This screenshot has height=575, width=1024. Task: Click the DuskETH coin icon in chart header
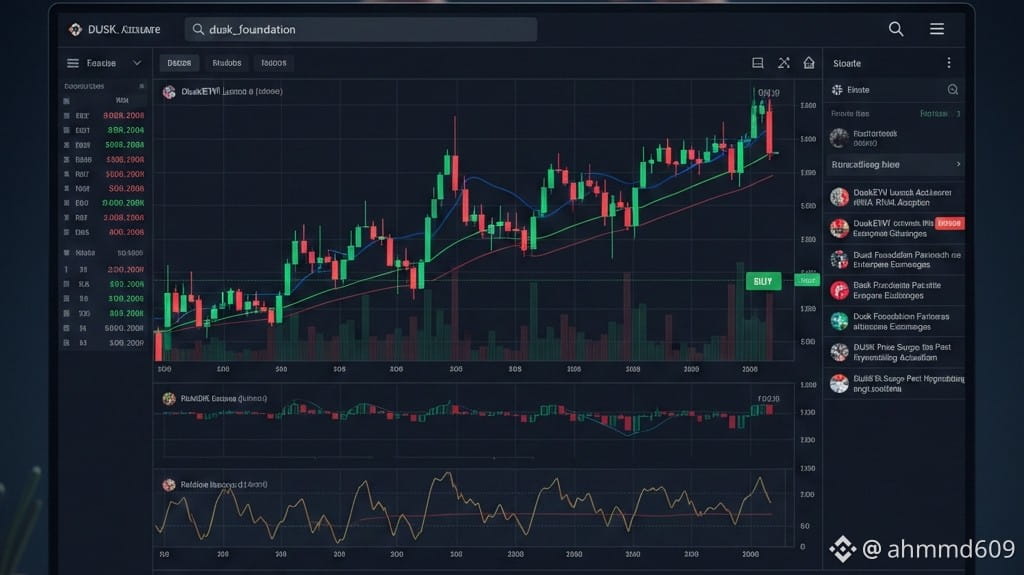point(169,92)
